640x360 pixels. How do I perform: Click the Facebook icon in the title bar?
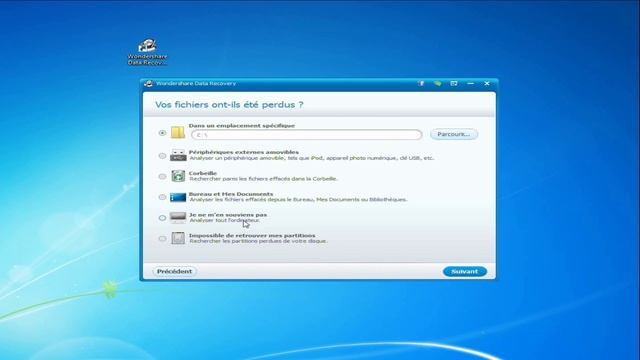click(x=421, y=83)
